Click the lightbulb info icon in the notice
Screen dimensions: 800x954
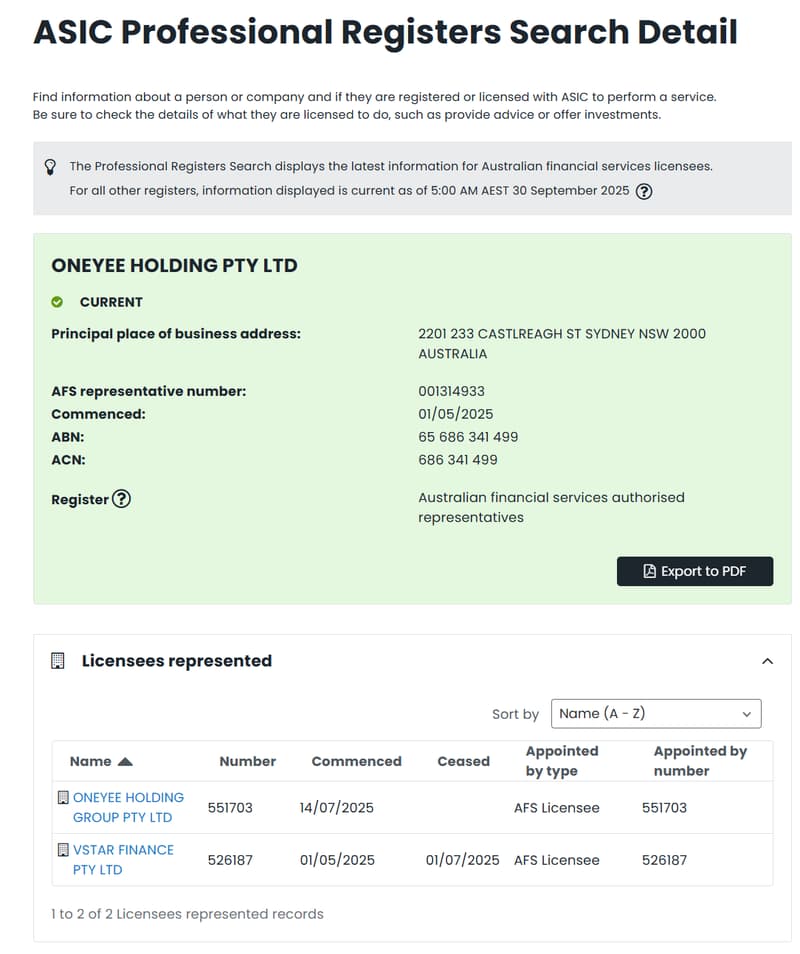coord(50,167)
